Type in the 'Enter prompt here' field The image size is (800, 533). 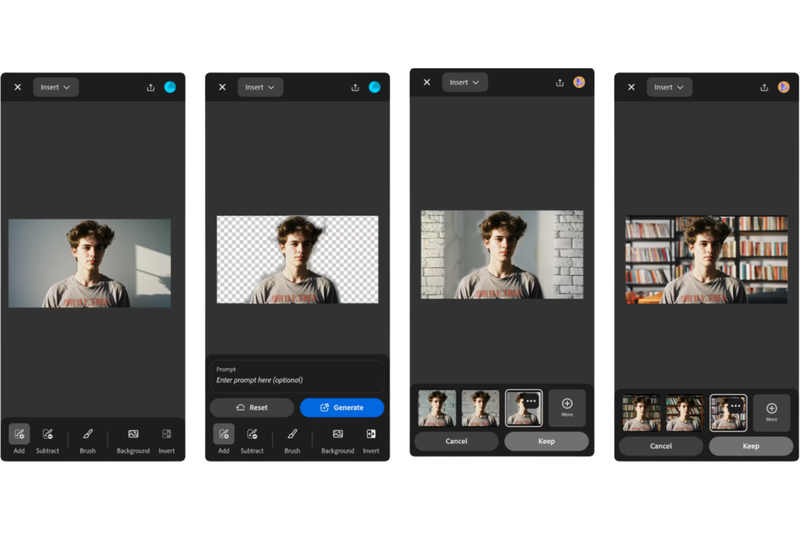(x=297, y=380)
